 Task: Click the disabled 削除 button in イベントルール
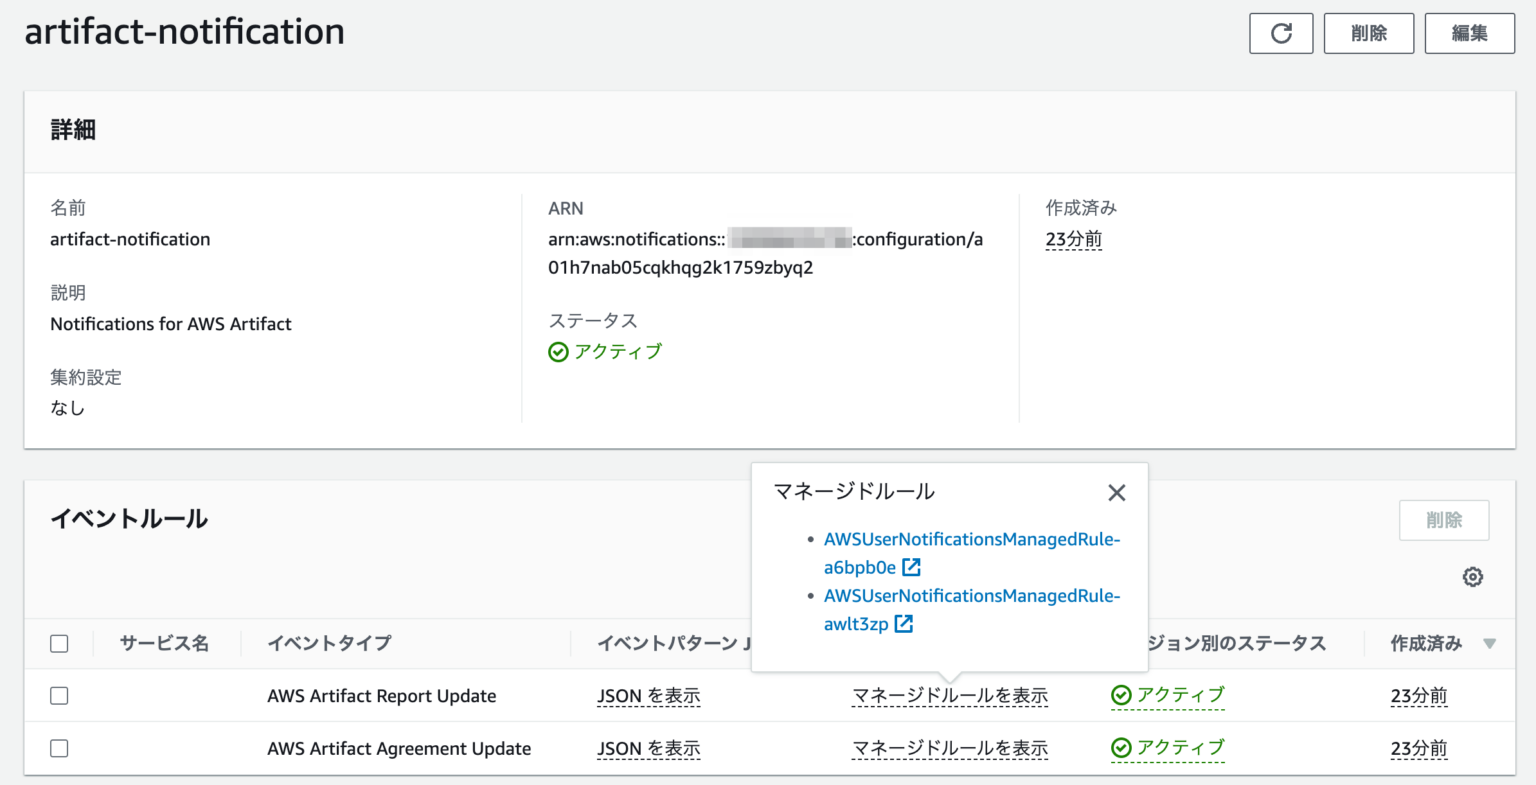click(x=1444, y=520)
